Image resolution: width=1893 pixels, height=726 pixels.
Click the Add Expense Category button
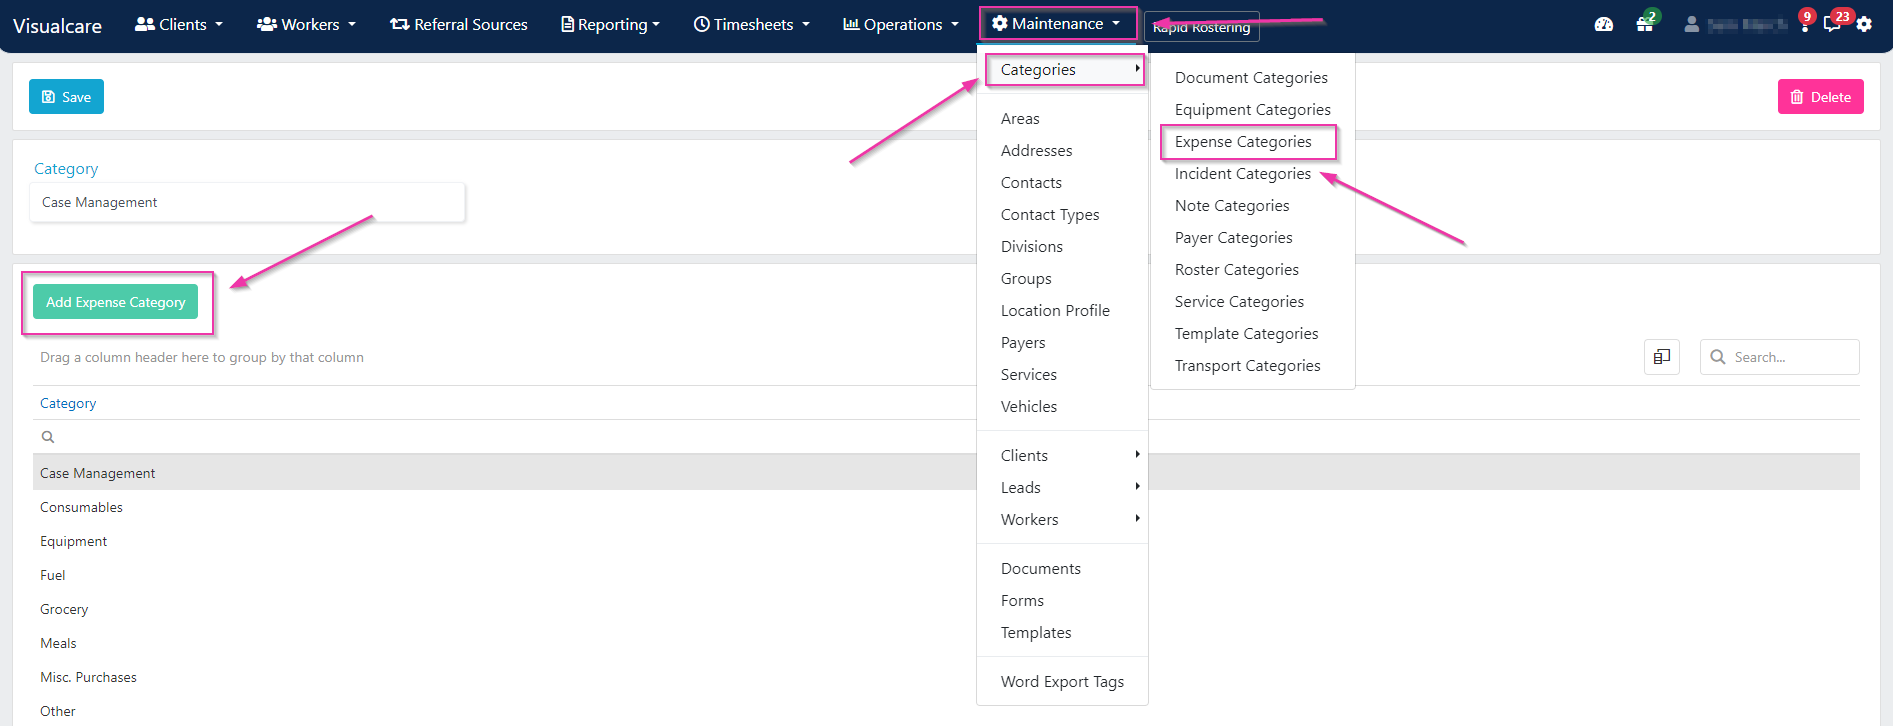(x=115, y=302)
